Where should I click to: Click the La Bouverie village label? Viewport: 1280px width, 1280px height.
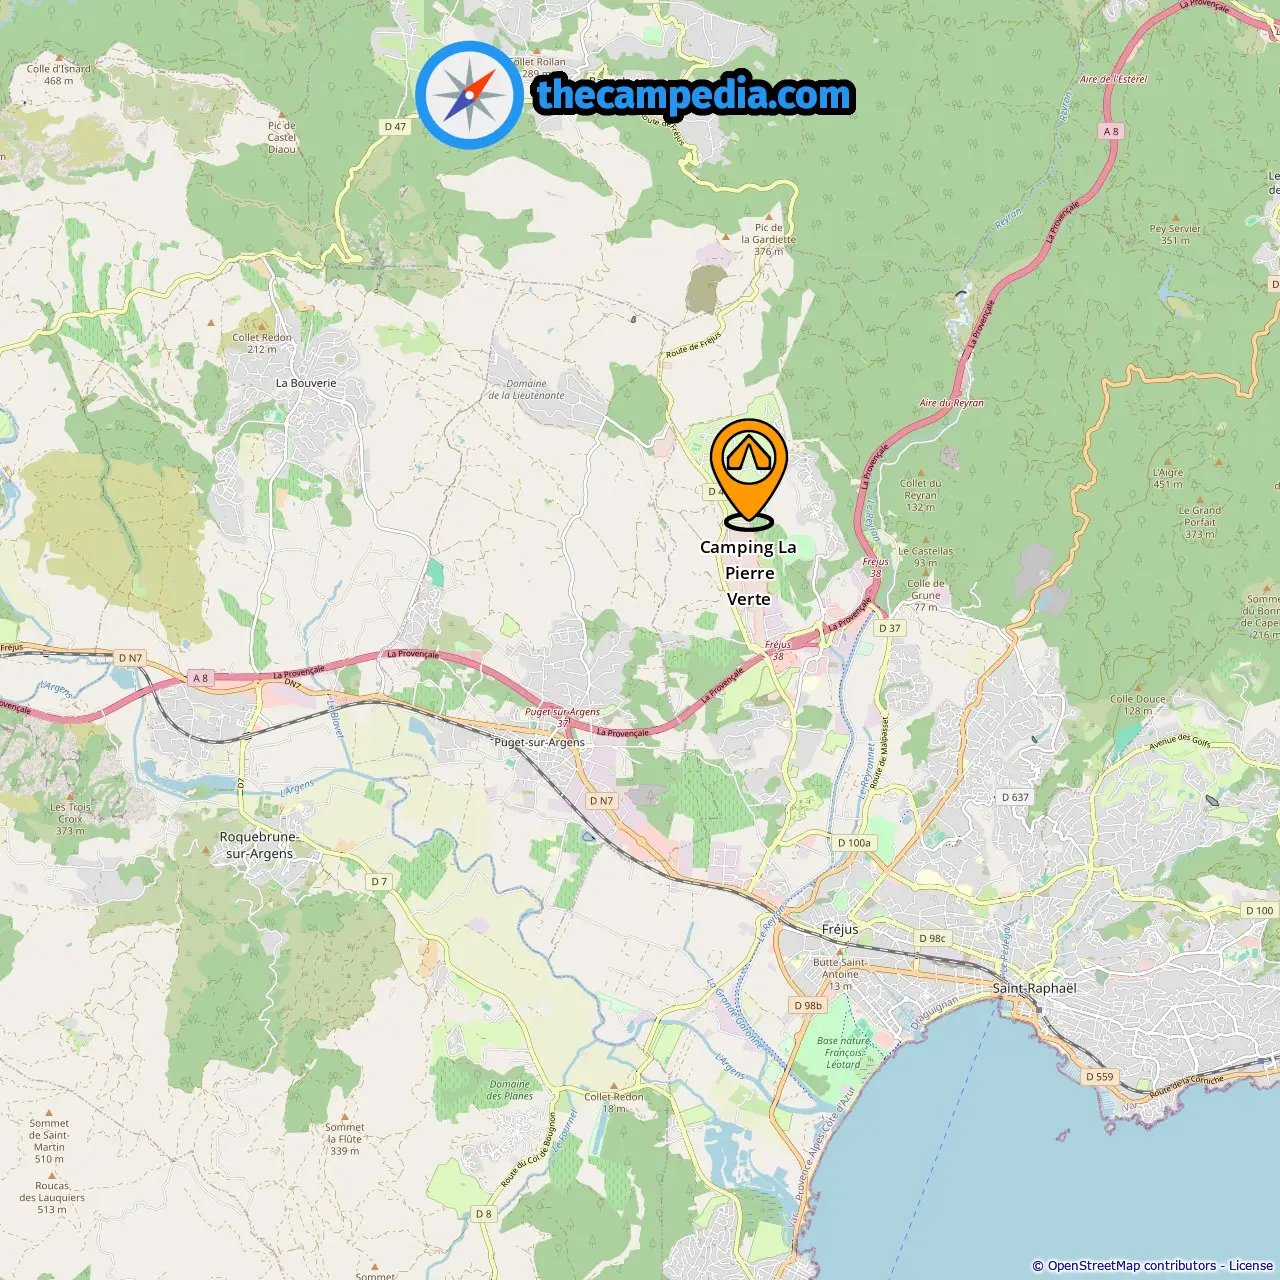[x=306, y=383]
